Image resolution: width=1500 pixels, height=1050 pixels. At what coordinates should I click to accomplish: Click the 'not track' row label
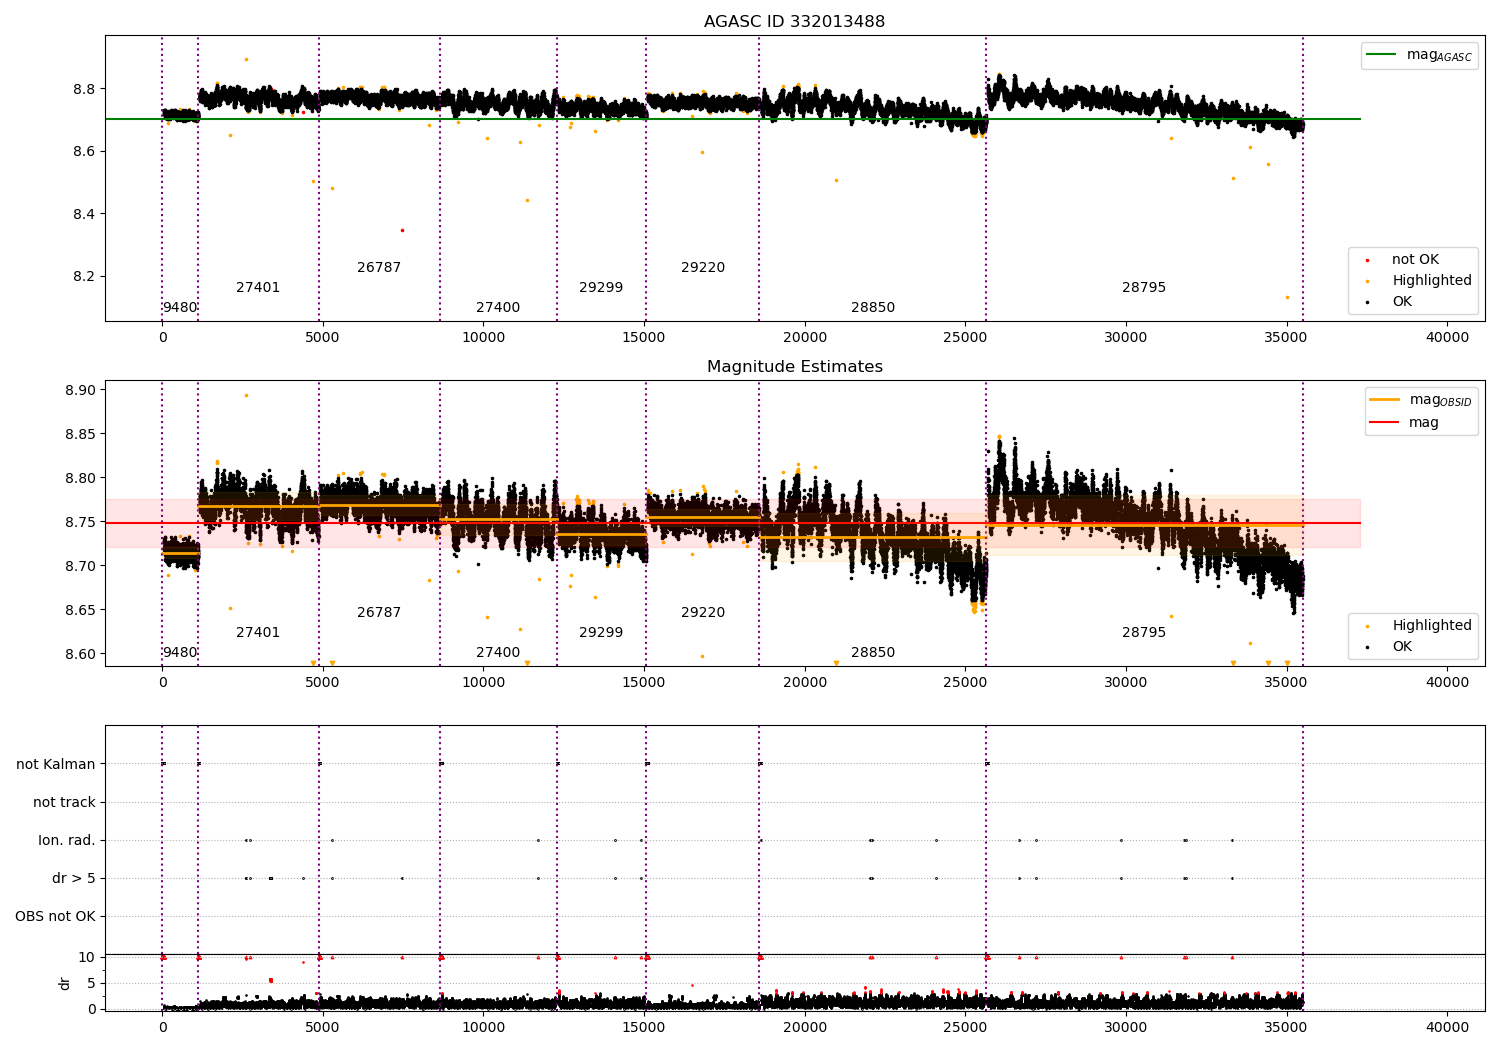64,802
